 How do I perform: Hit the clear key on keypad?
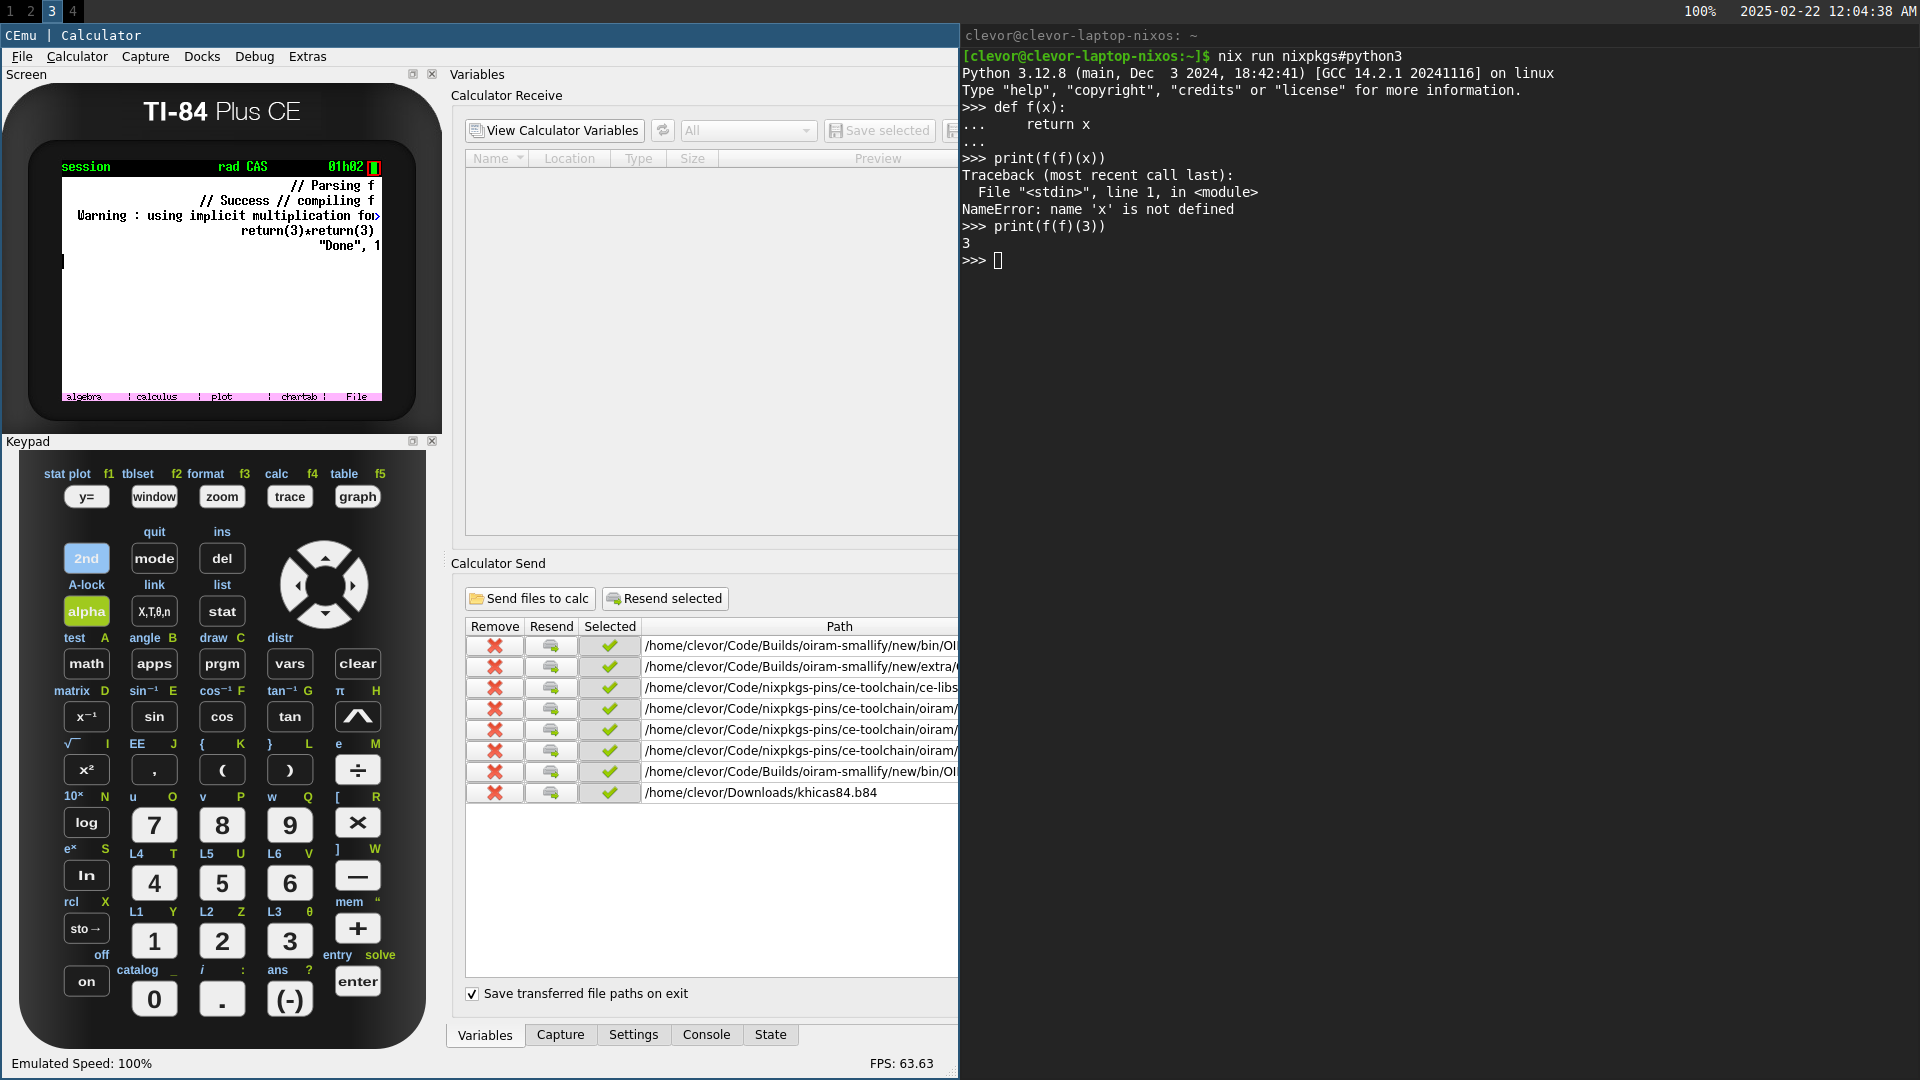coord(358,663)
